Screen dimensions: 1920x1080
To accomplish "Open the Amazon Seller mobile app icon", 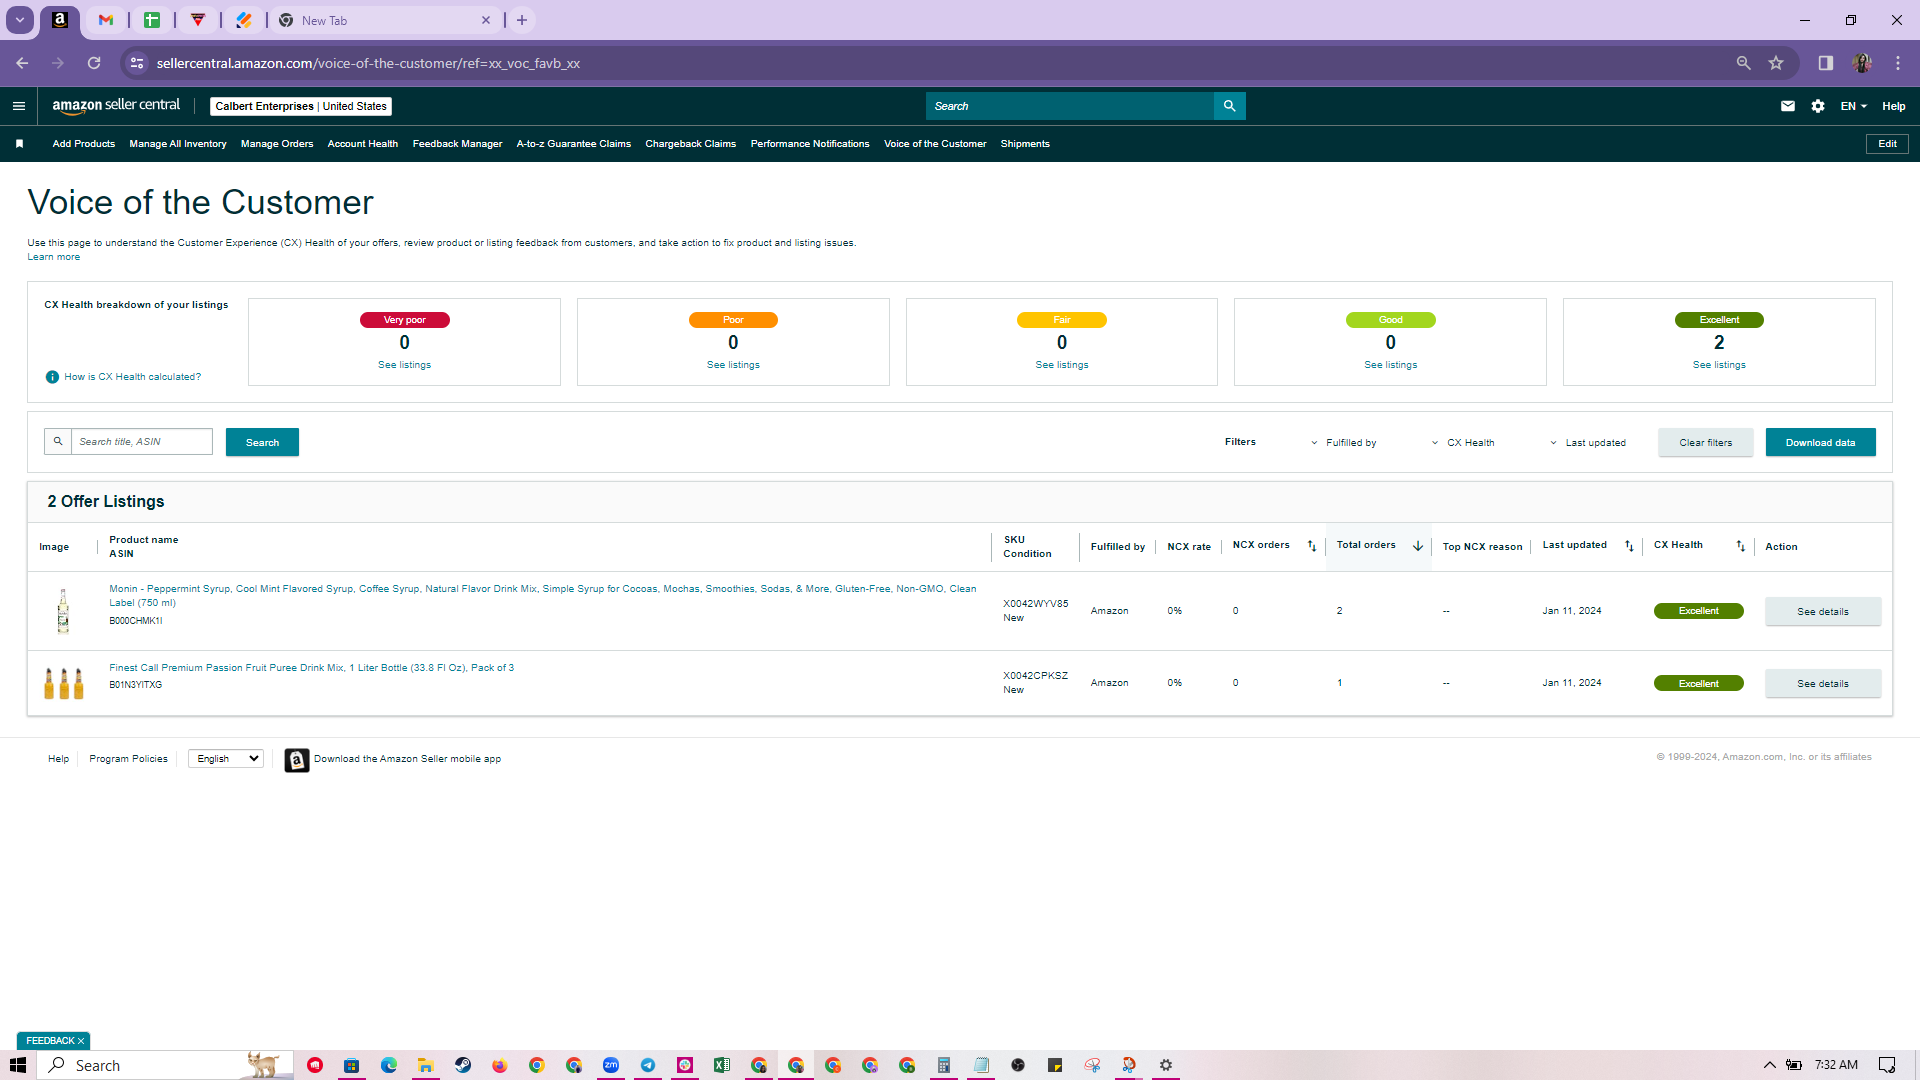I will 297,760.
